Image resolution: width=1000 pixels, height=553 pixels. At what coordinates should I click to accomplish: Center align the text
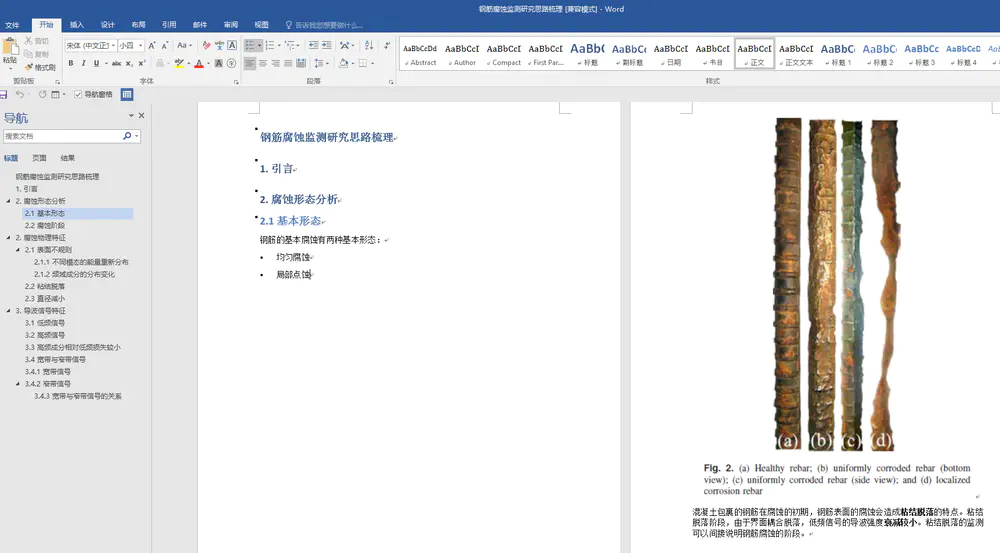pyautogui.click(x=262, y=63)
